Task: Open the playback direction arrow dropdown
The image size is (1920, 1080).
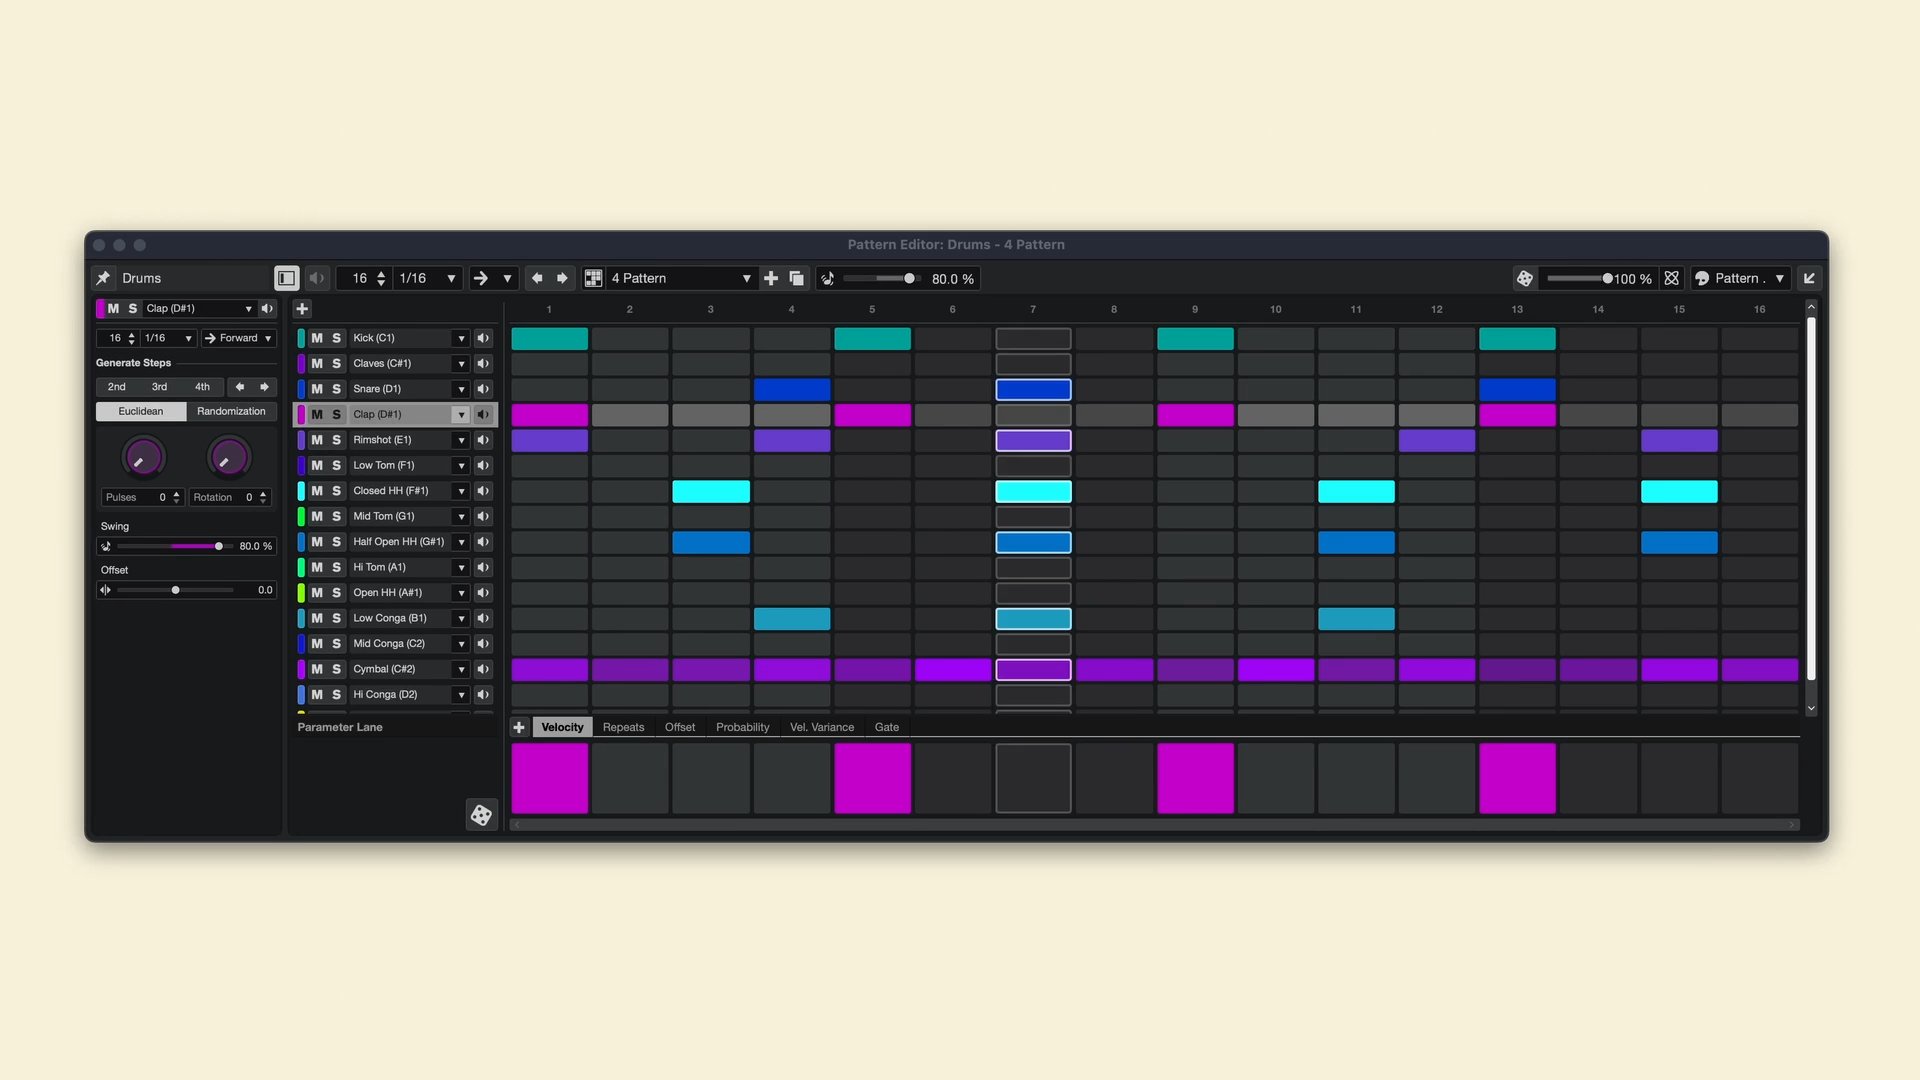Action: pyautogui.click(x=492, y=278)
